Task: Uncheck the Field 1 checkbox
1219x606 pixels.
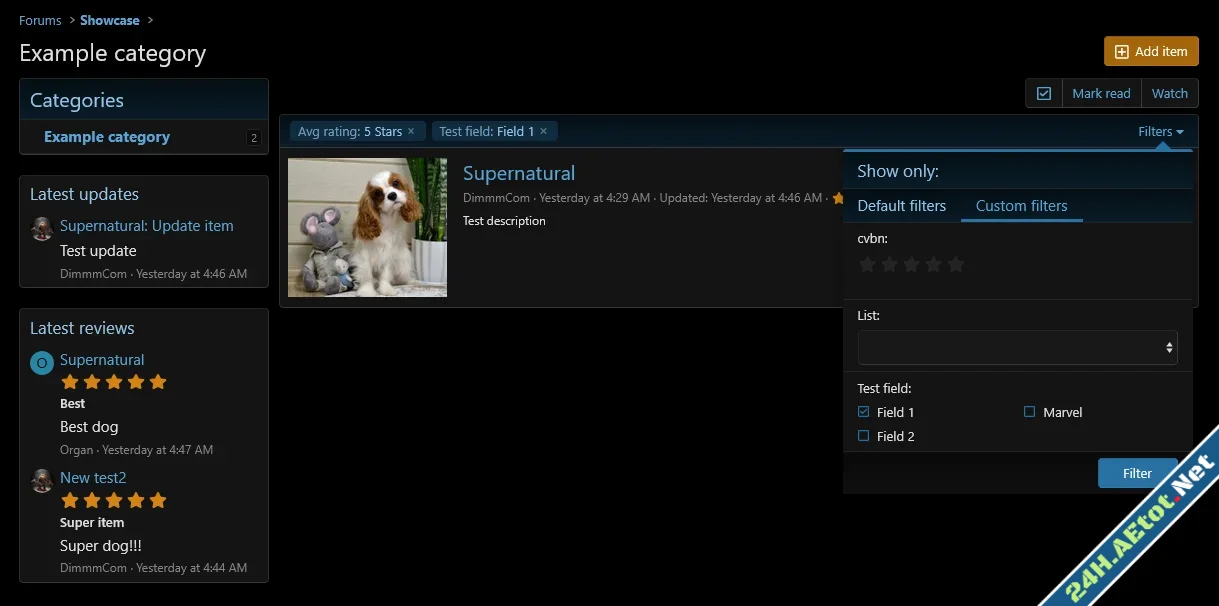Action: coord(863,411)
